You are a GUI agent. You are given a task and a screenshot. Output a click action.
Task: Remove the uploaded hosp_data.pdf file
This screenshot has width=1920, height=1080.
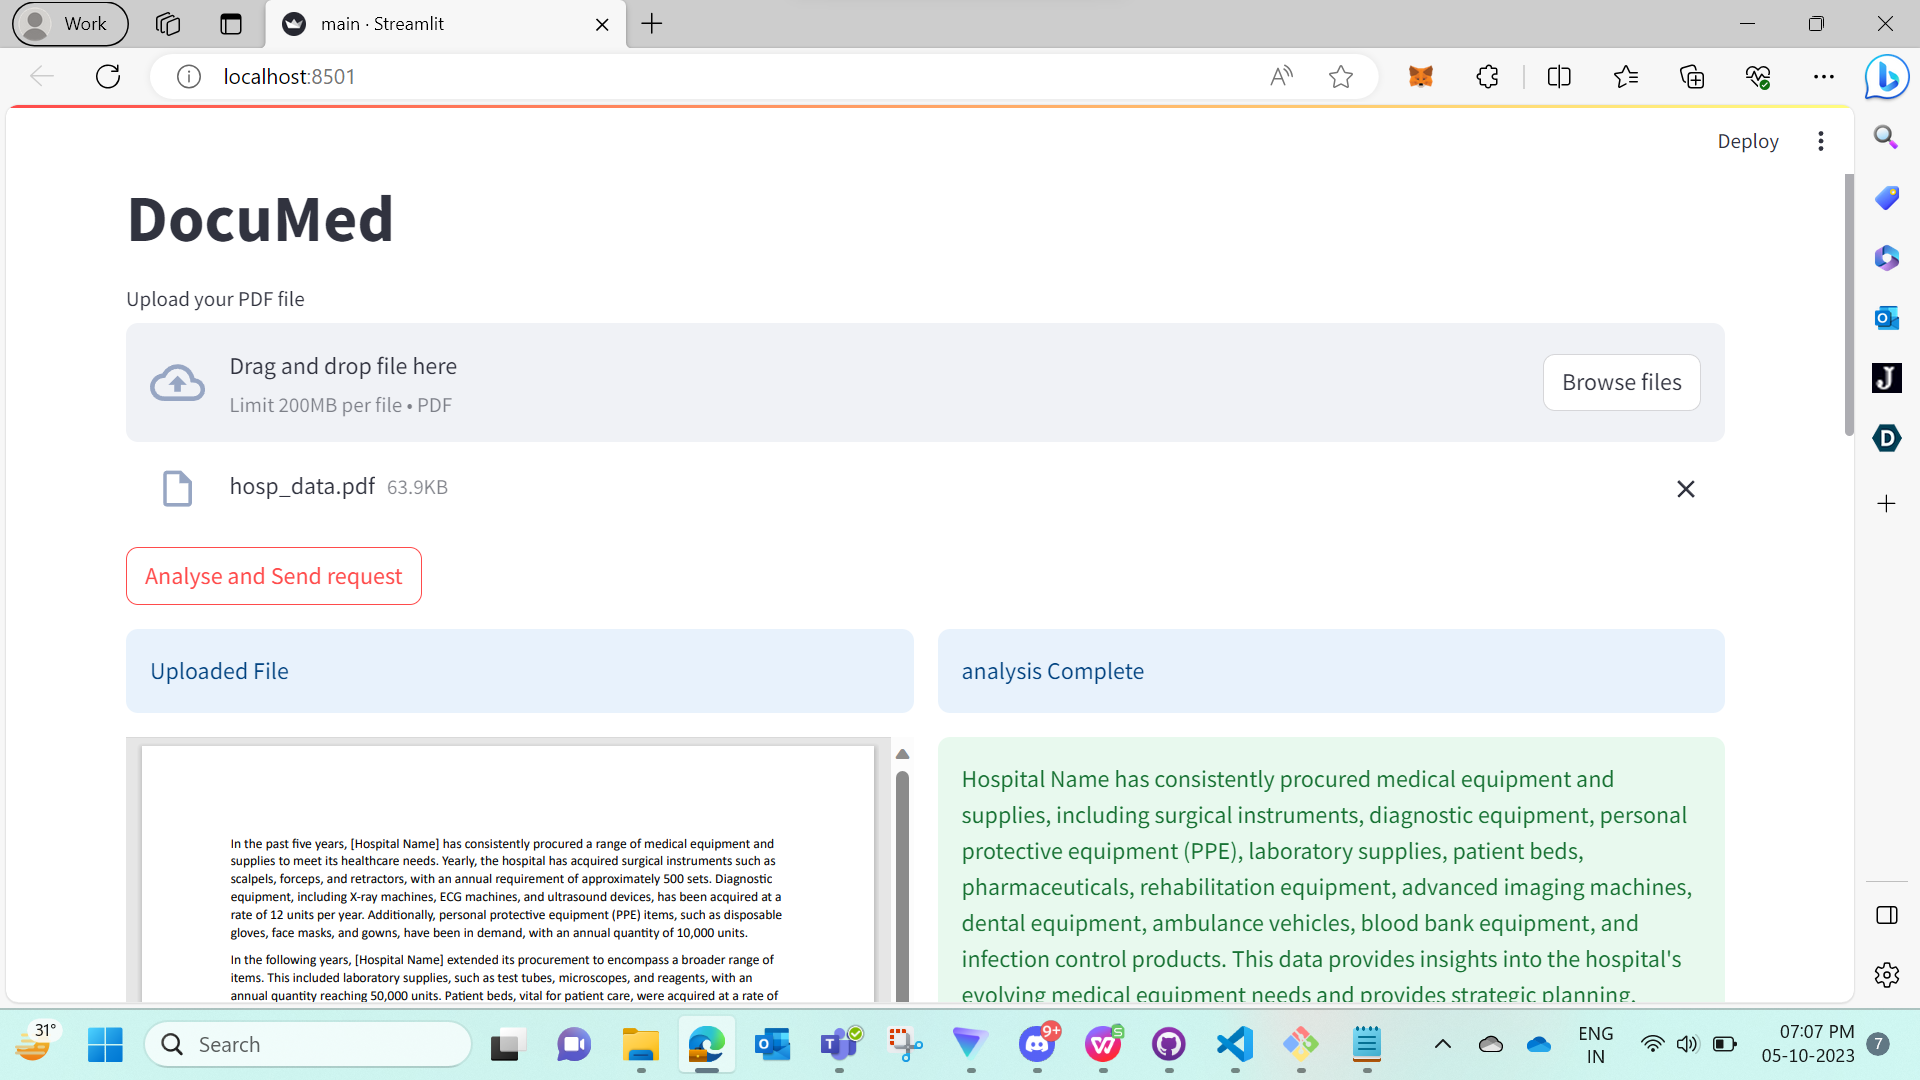[1685, 489]
